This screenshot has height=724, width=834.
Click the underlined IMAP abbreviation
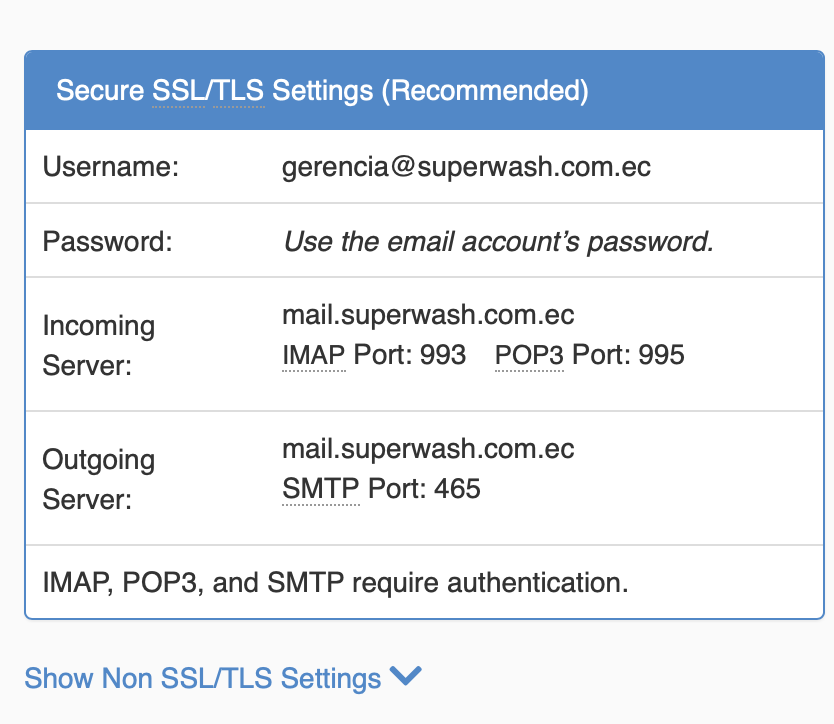[x=314, y=355]
